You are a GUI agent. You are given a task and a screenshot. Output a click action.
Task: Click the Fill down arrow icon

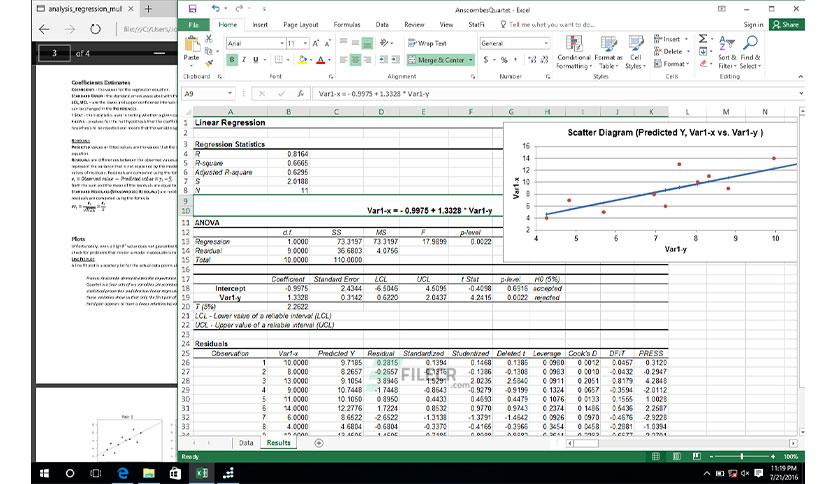click(703, 51)
